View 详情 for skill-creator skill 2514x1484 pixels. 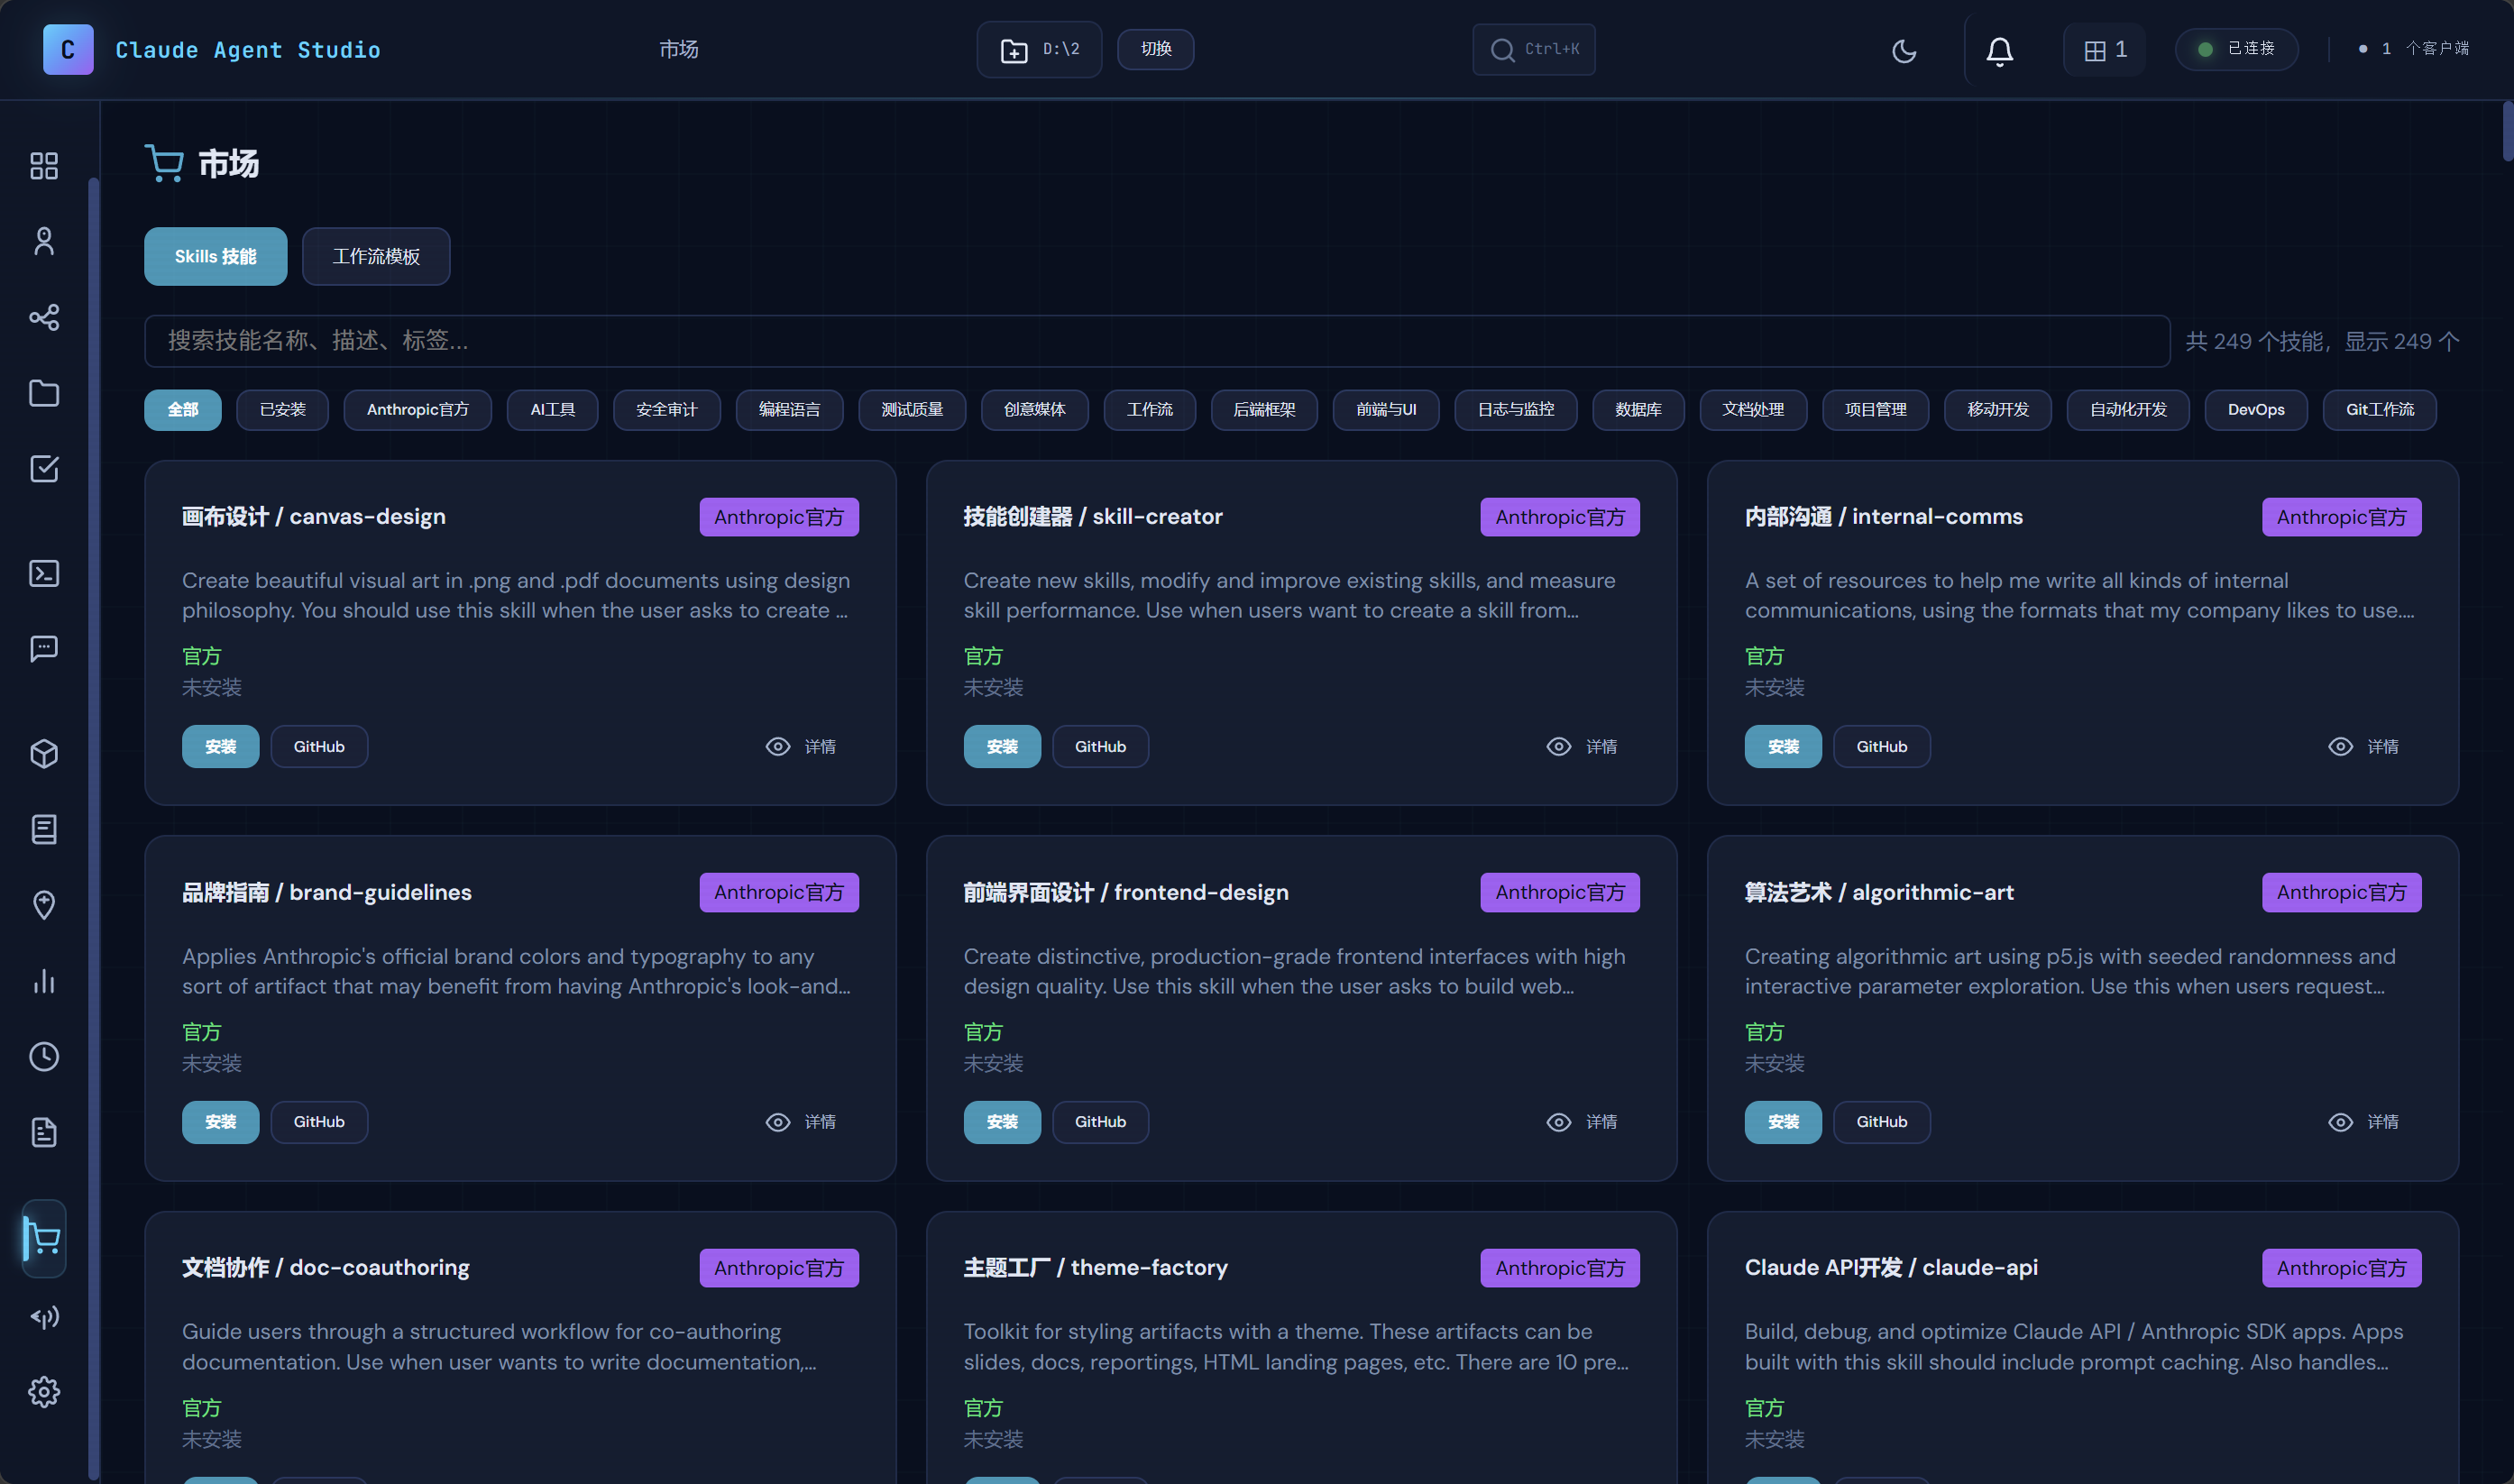[x=1582, y=747]
